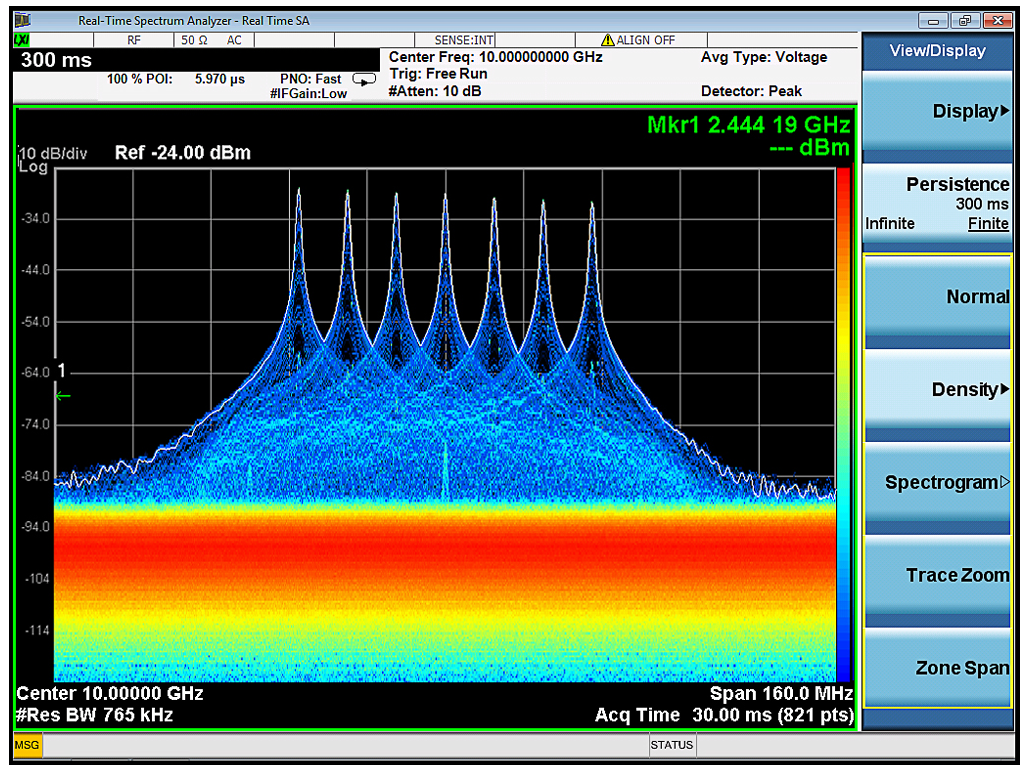
Task: Click the spectrum analyzer app icon in title bar
Action: 22,20
